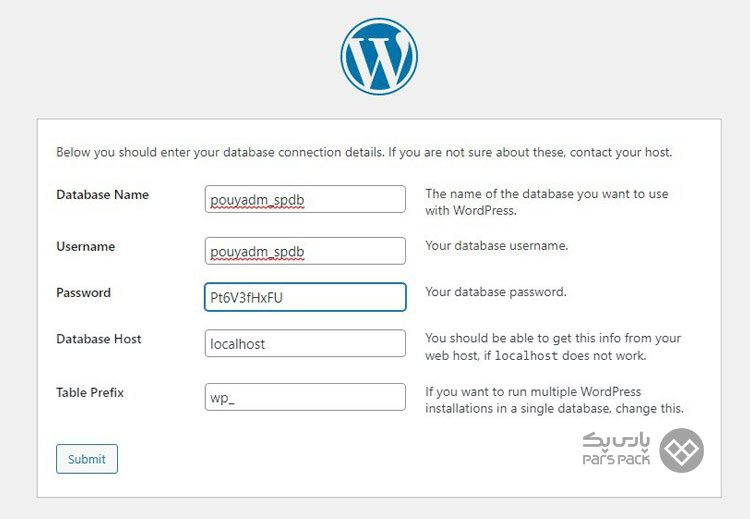Image resolution: width=750 pixels, height=519 pixels.
Task: Click the Database Host label
Action: point(99,339)
